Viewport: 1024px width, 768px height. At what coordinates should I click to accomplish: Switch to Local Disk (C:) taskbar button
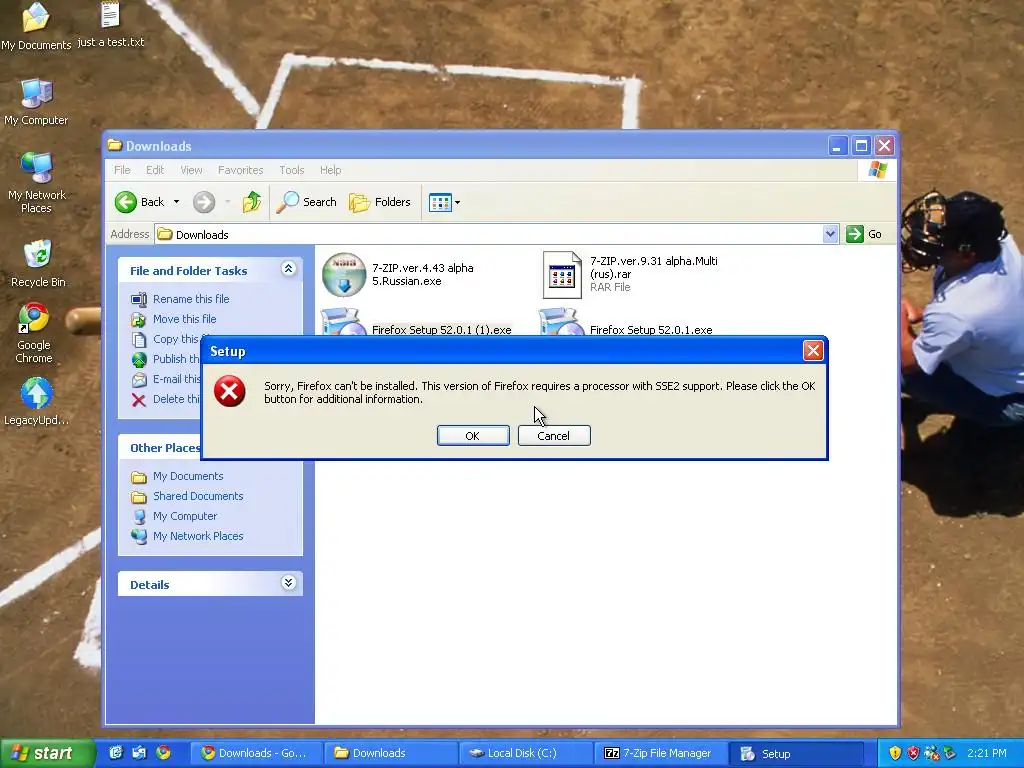coord(526,753)
